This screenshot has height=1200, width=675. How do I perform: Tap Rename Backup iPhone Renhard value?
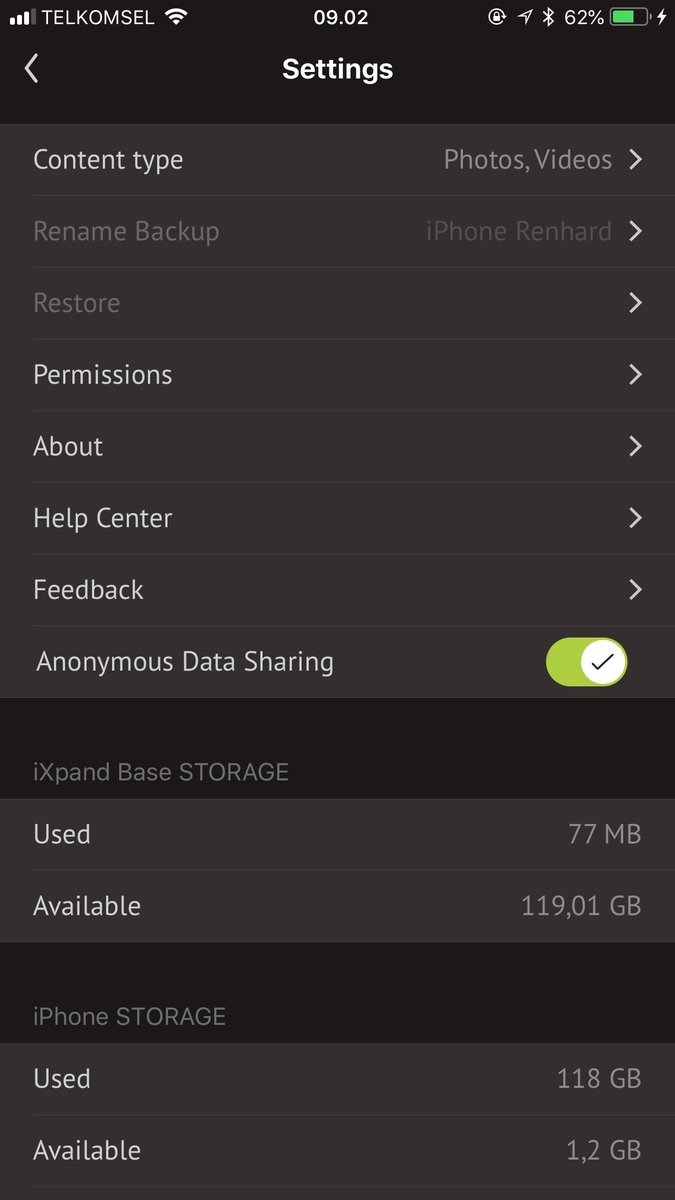[518, 232]
